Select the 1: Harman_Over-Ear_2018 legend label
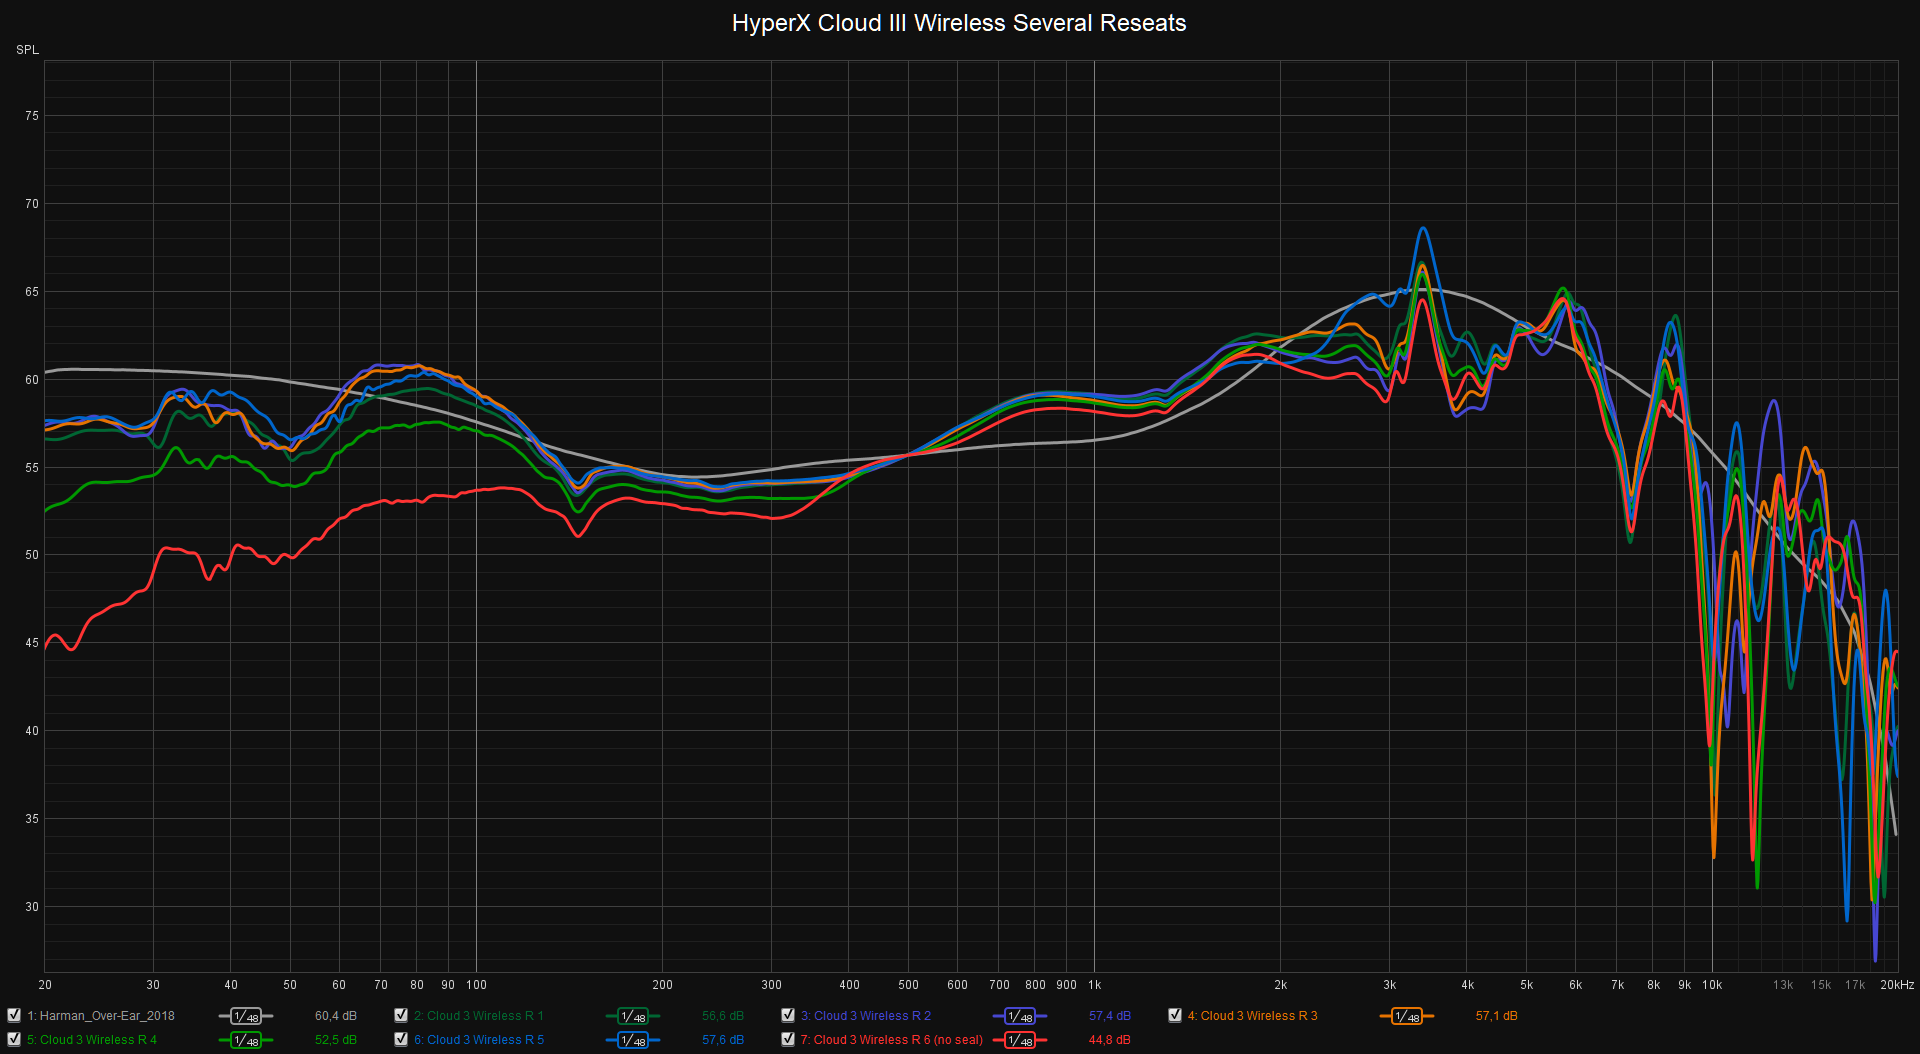 click(x=101, y=1015)
